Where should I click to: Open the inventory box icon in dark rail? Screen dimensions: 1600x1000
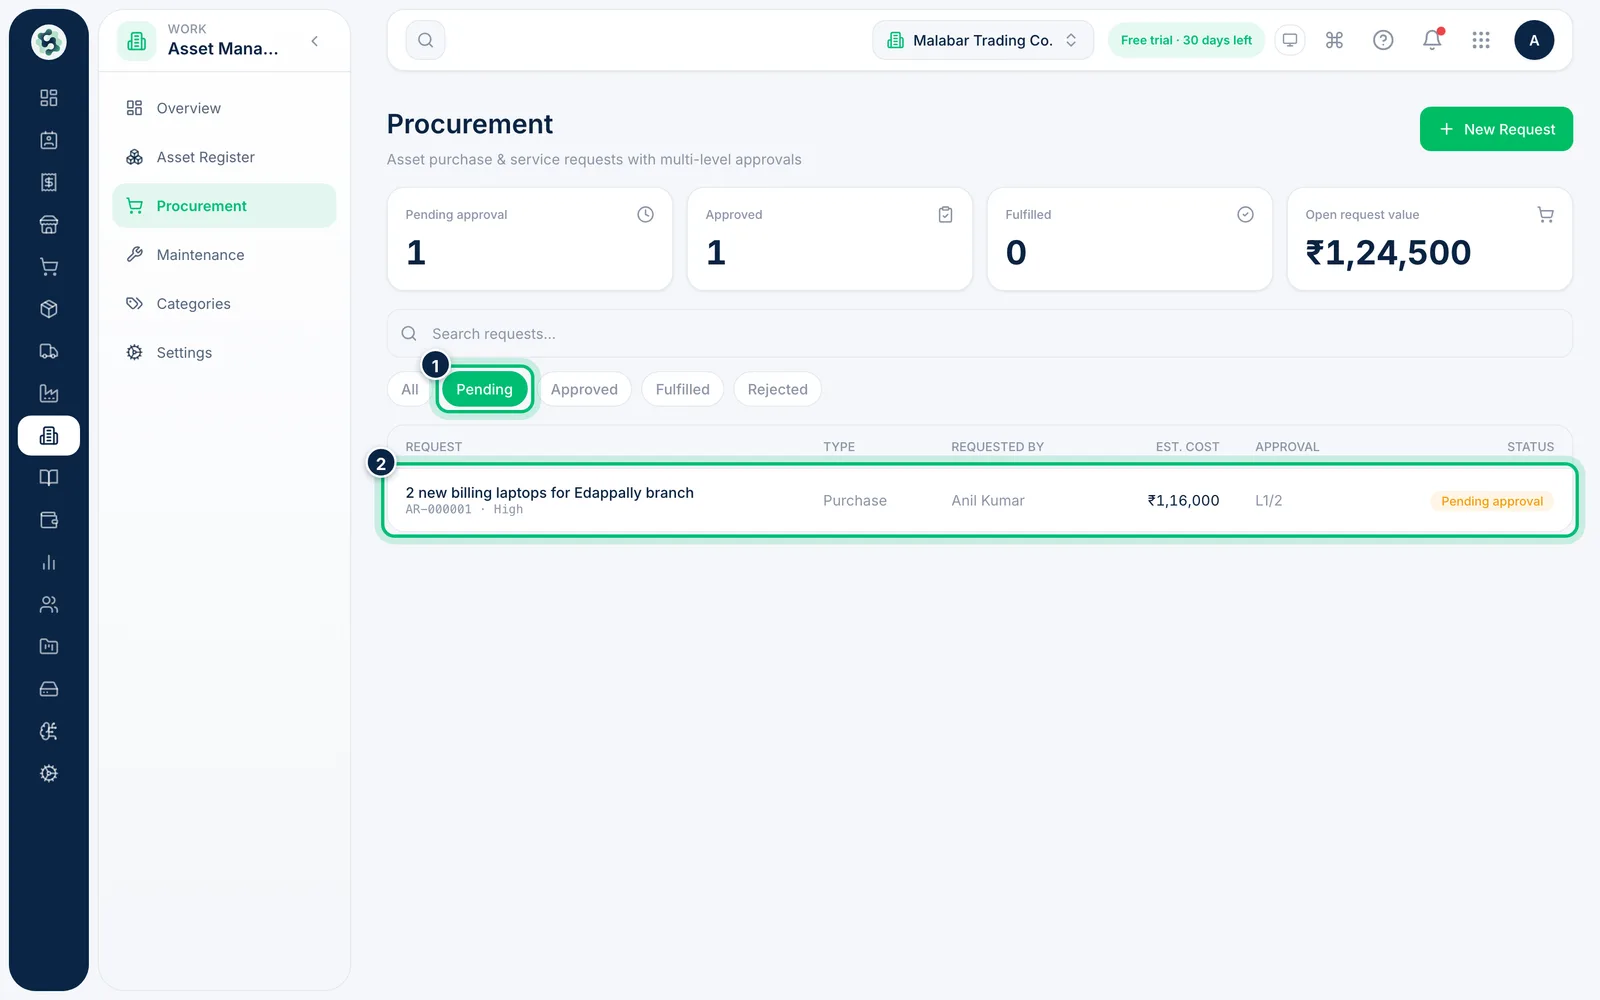coord(48,309)
